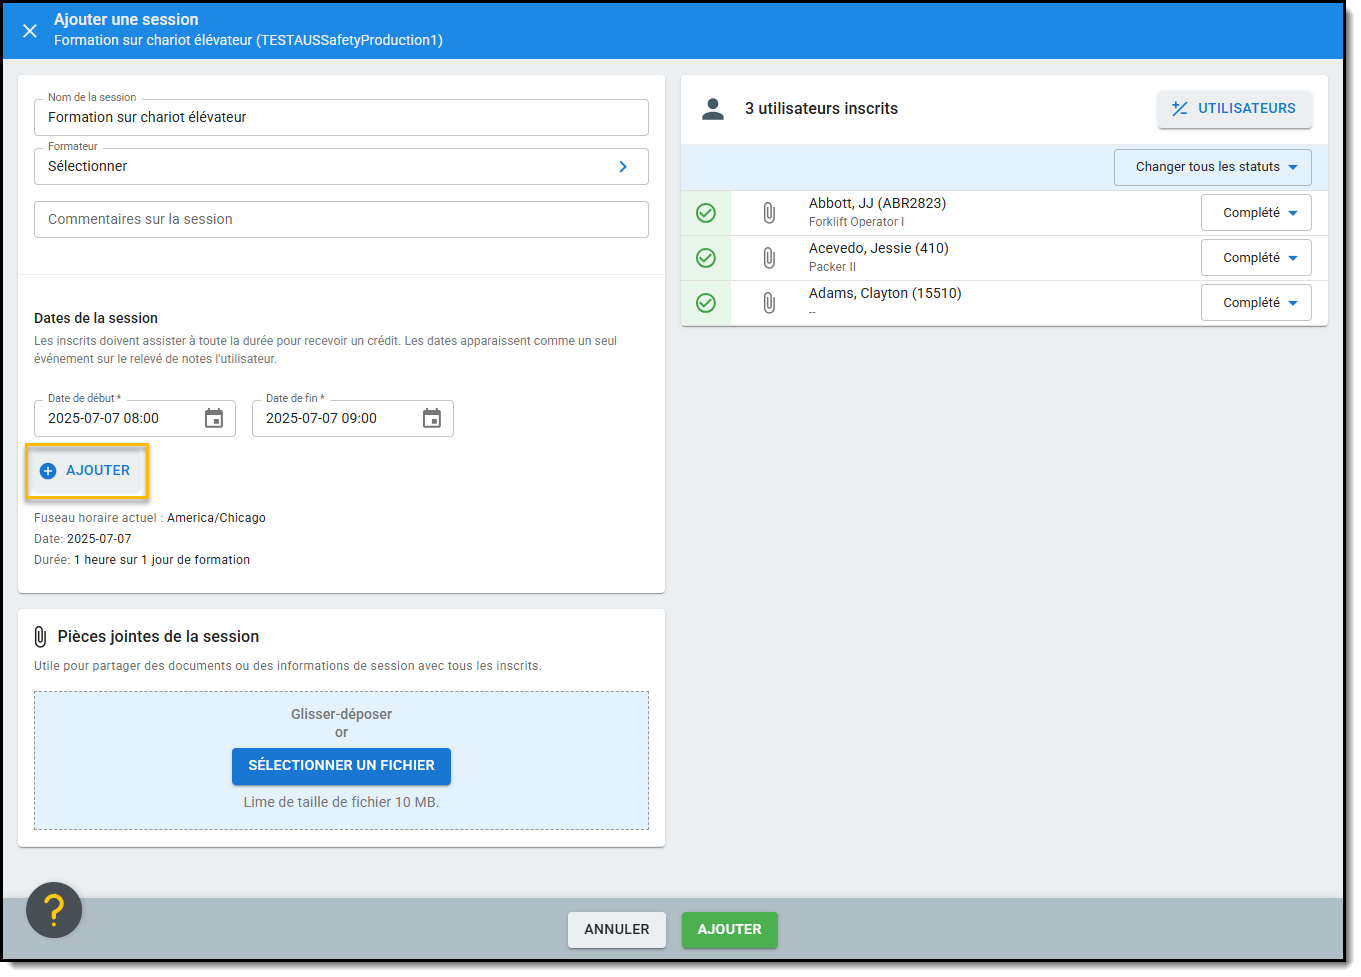Open the Formateur selector
This screenshot has height=977, width=1361.
[x=341, y=167]
